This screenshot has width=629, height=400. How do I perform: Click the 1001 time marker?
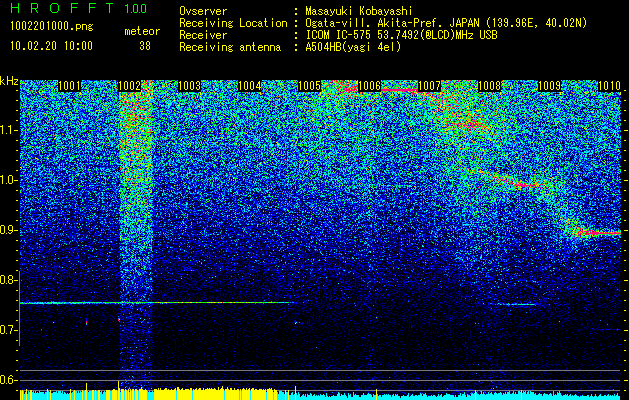[x=69, y=86]
